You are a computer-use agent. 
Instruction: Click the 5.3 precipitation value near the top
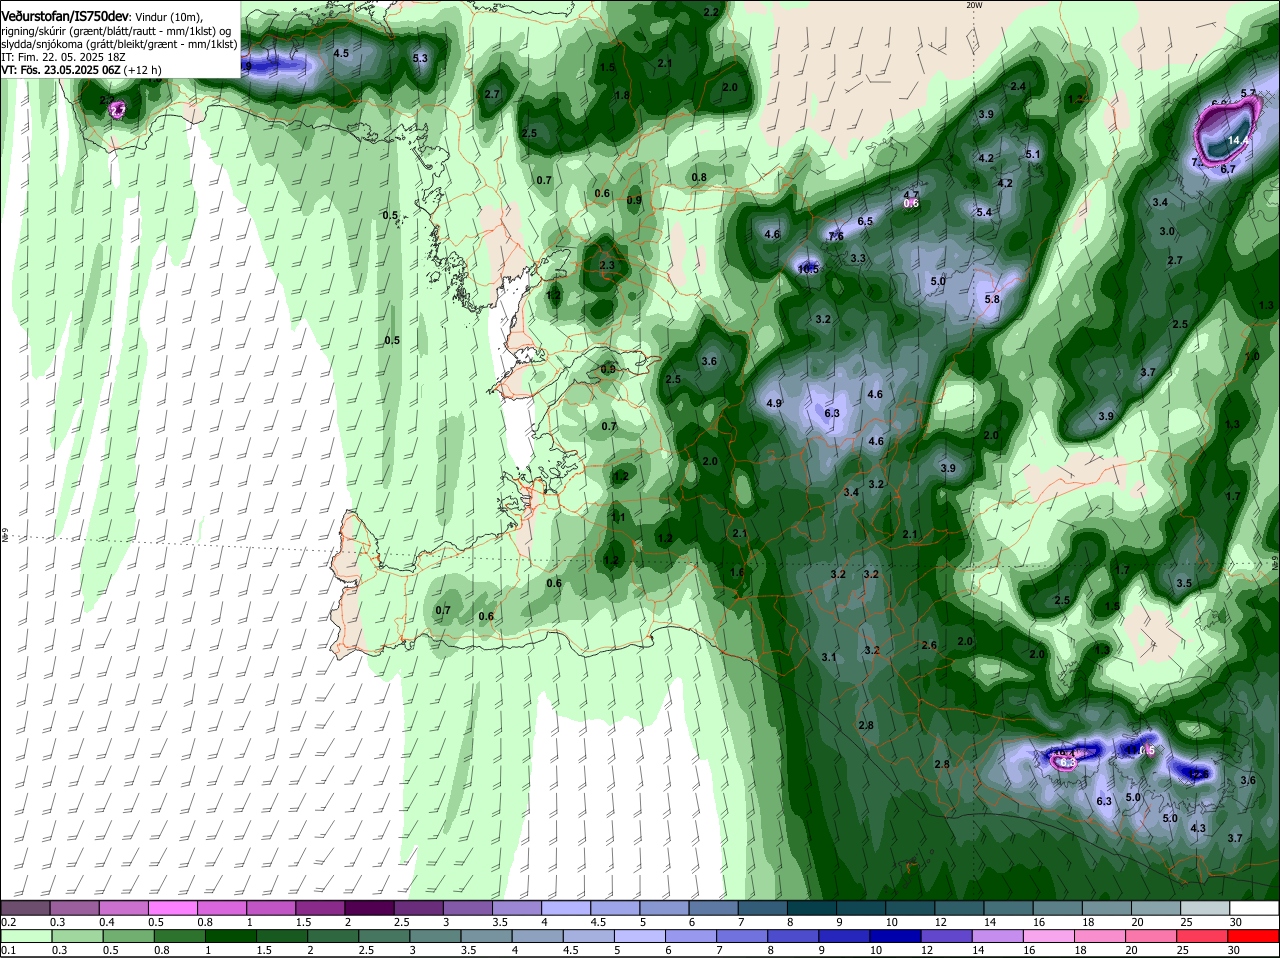tap(420, 58)
